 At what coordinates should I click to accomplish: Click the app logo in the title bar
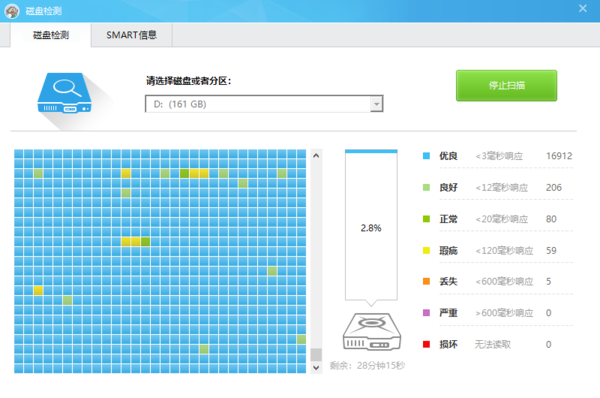point(12,11)
